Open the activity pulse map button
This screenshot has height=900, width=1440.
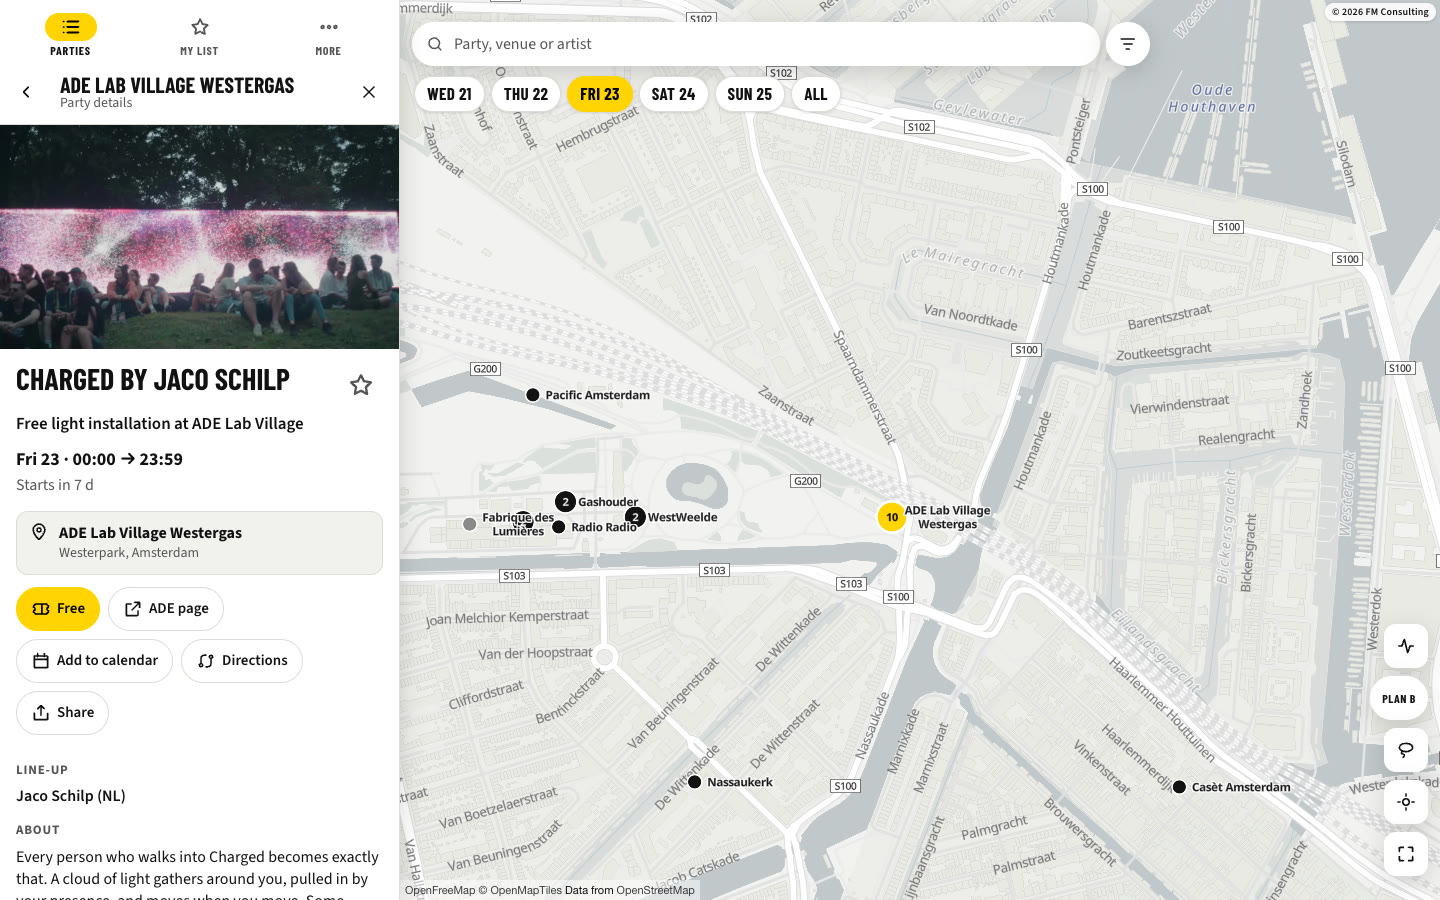click(x=1406, y=646)
